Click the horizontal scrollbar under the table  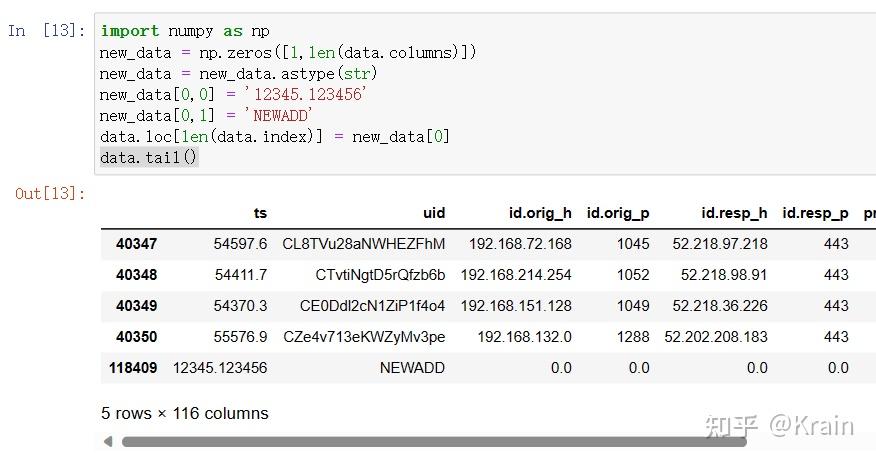480,441
